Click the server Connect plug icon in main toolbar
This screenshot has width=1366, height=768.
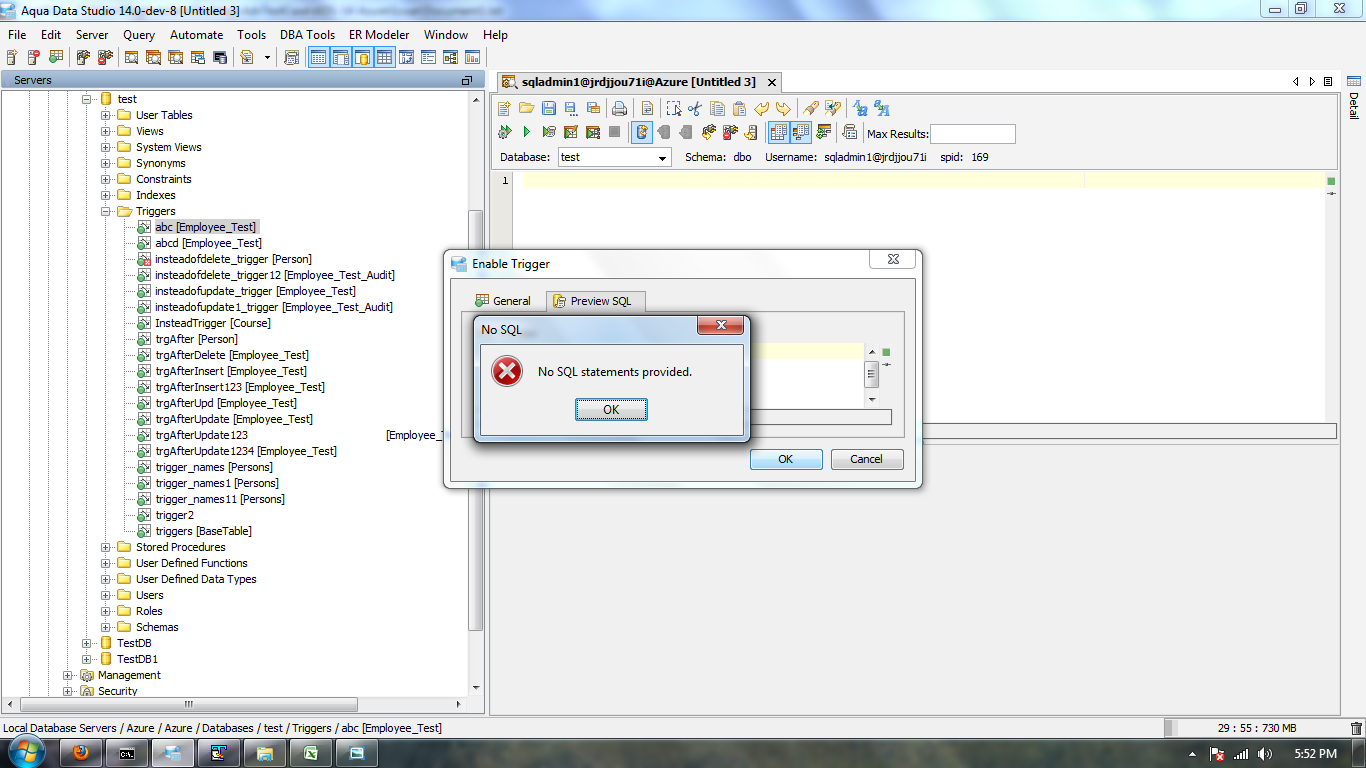(83, 57)
